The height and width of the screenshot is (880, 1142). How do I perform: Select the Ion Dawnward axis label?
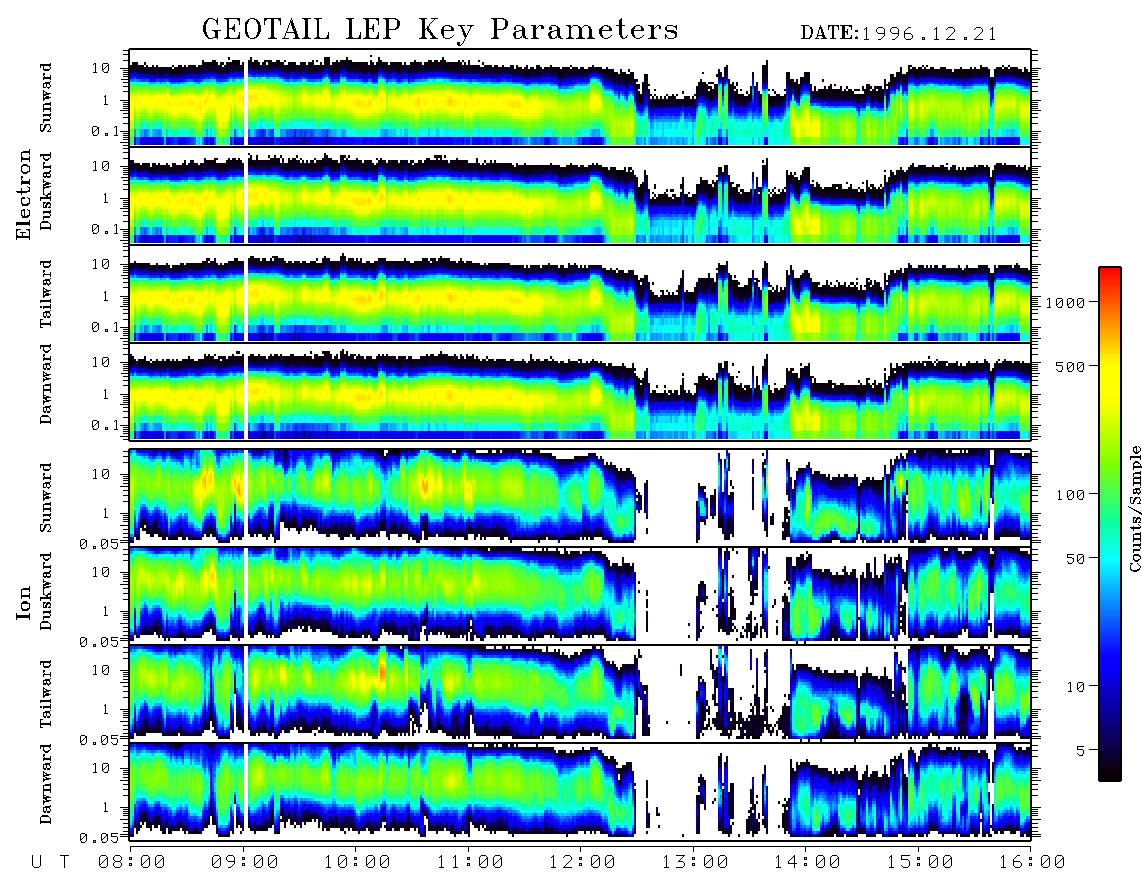coord(46,783)
